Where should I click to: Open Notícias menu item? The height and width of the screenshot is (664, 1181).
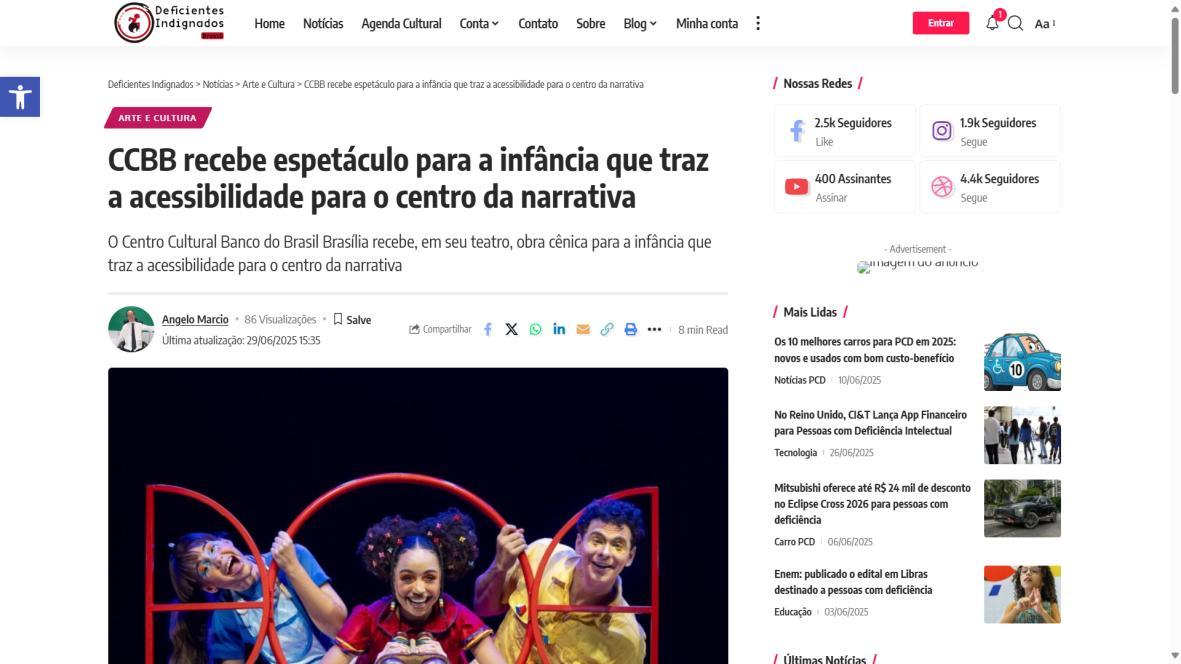323,23
